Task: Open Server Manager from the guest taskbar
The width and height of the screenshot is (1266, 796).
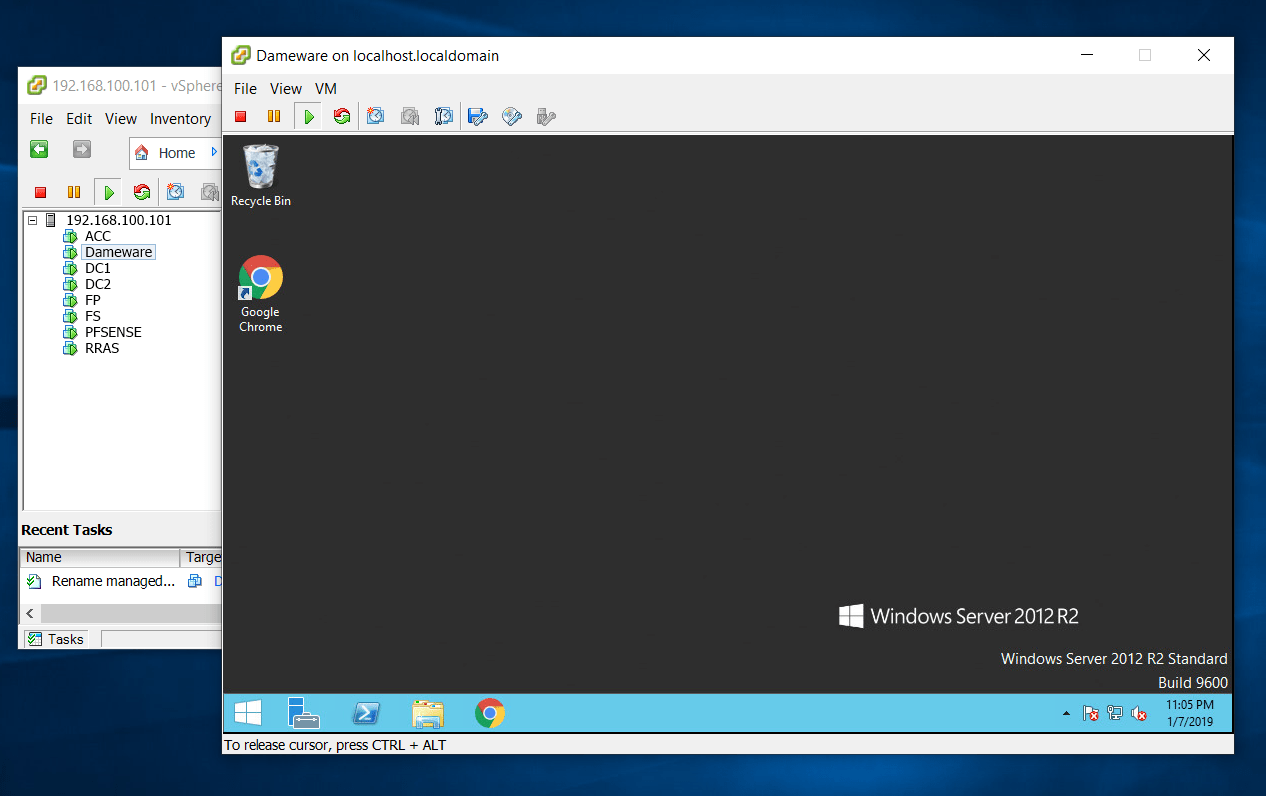Action: click(304, 713)
